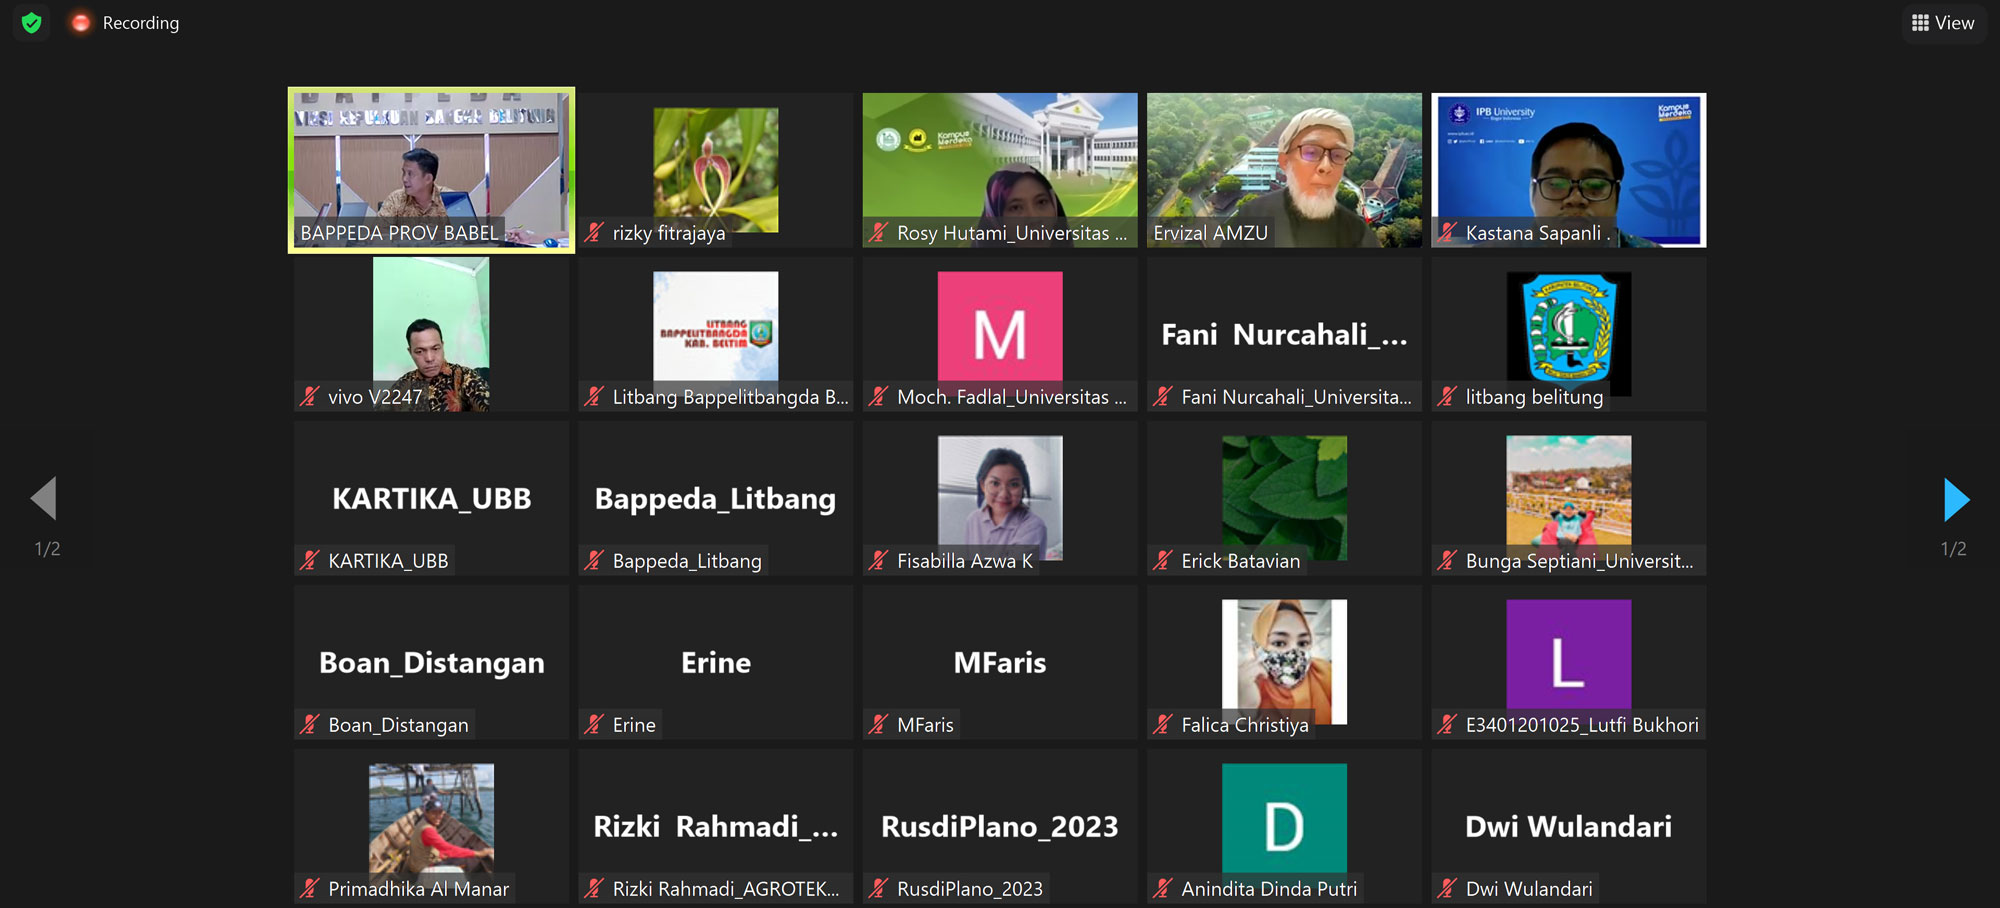Image resolution: width=2000 pixels, height=908 pixels.
Task: Click the Fisabilla Azwa K name label
Action: tap(964, 561)
